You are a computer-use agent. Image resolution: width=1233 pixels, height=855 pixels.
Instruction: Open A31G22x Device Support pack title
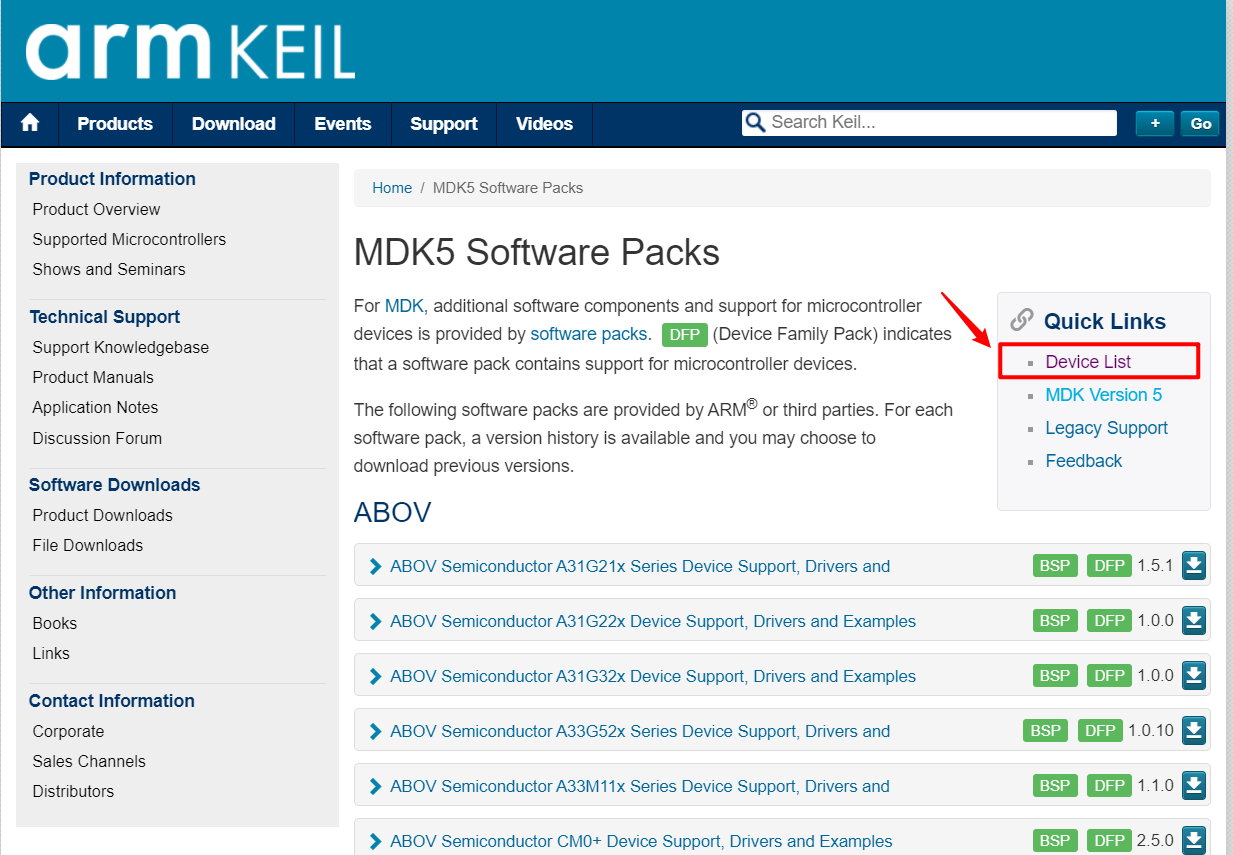(653, 621)
